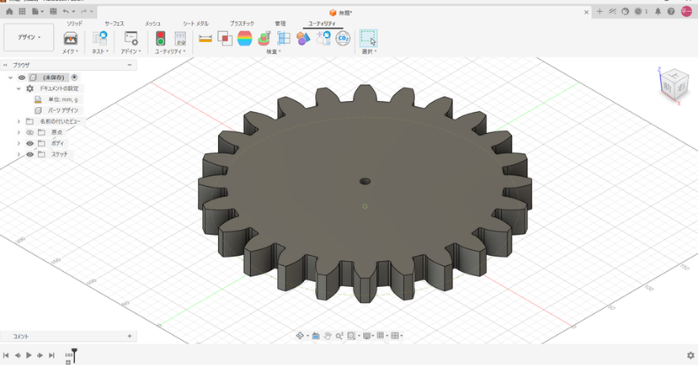Open the 検査 dropdown menu
The height and width of the screenshot is (365, 698).
click(274, 52)
